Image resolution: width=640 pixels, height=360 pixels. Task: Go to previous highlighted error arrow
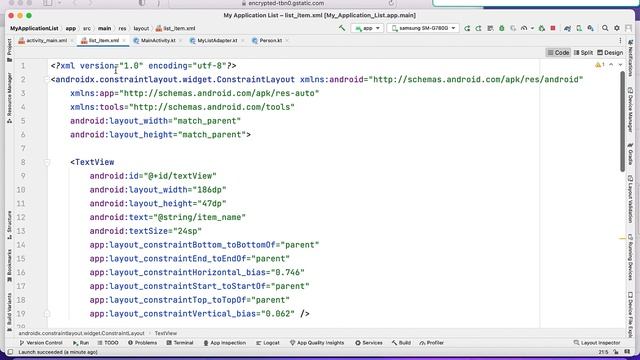(x=611, y=65)
